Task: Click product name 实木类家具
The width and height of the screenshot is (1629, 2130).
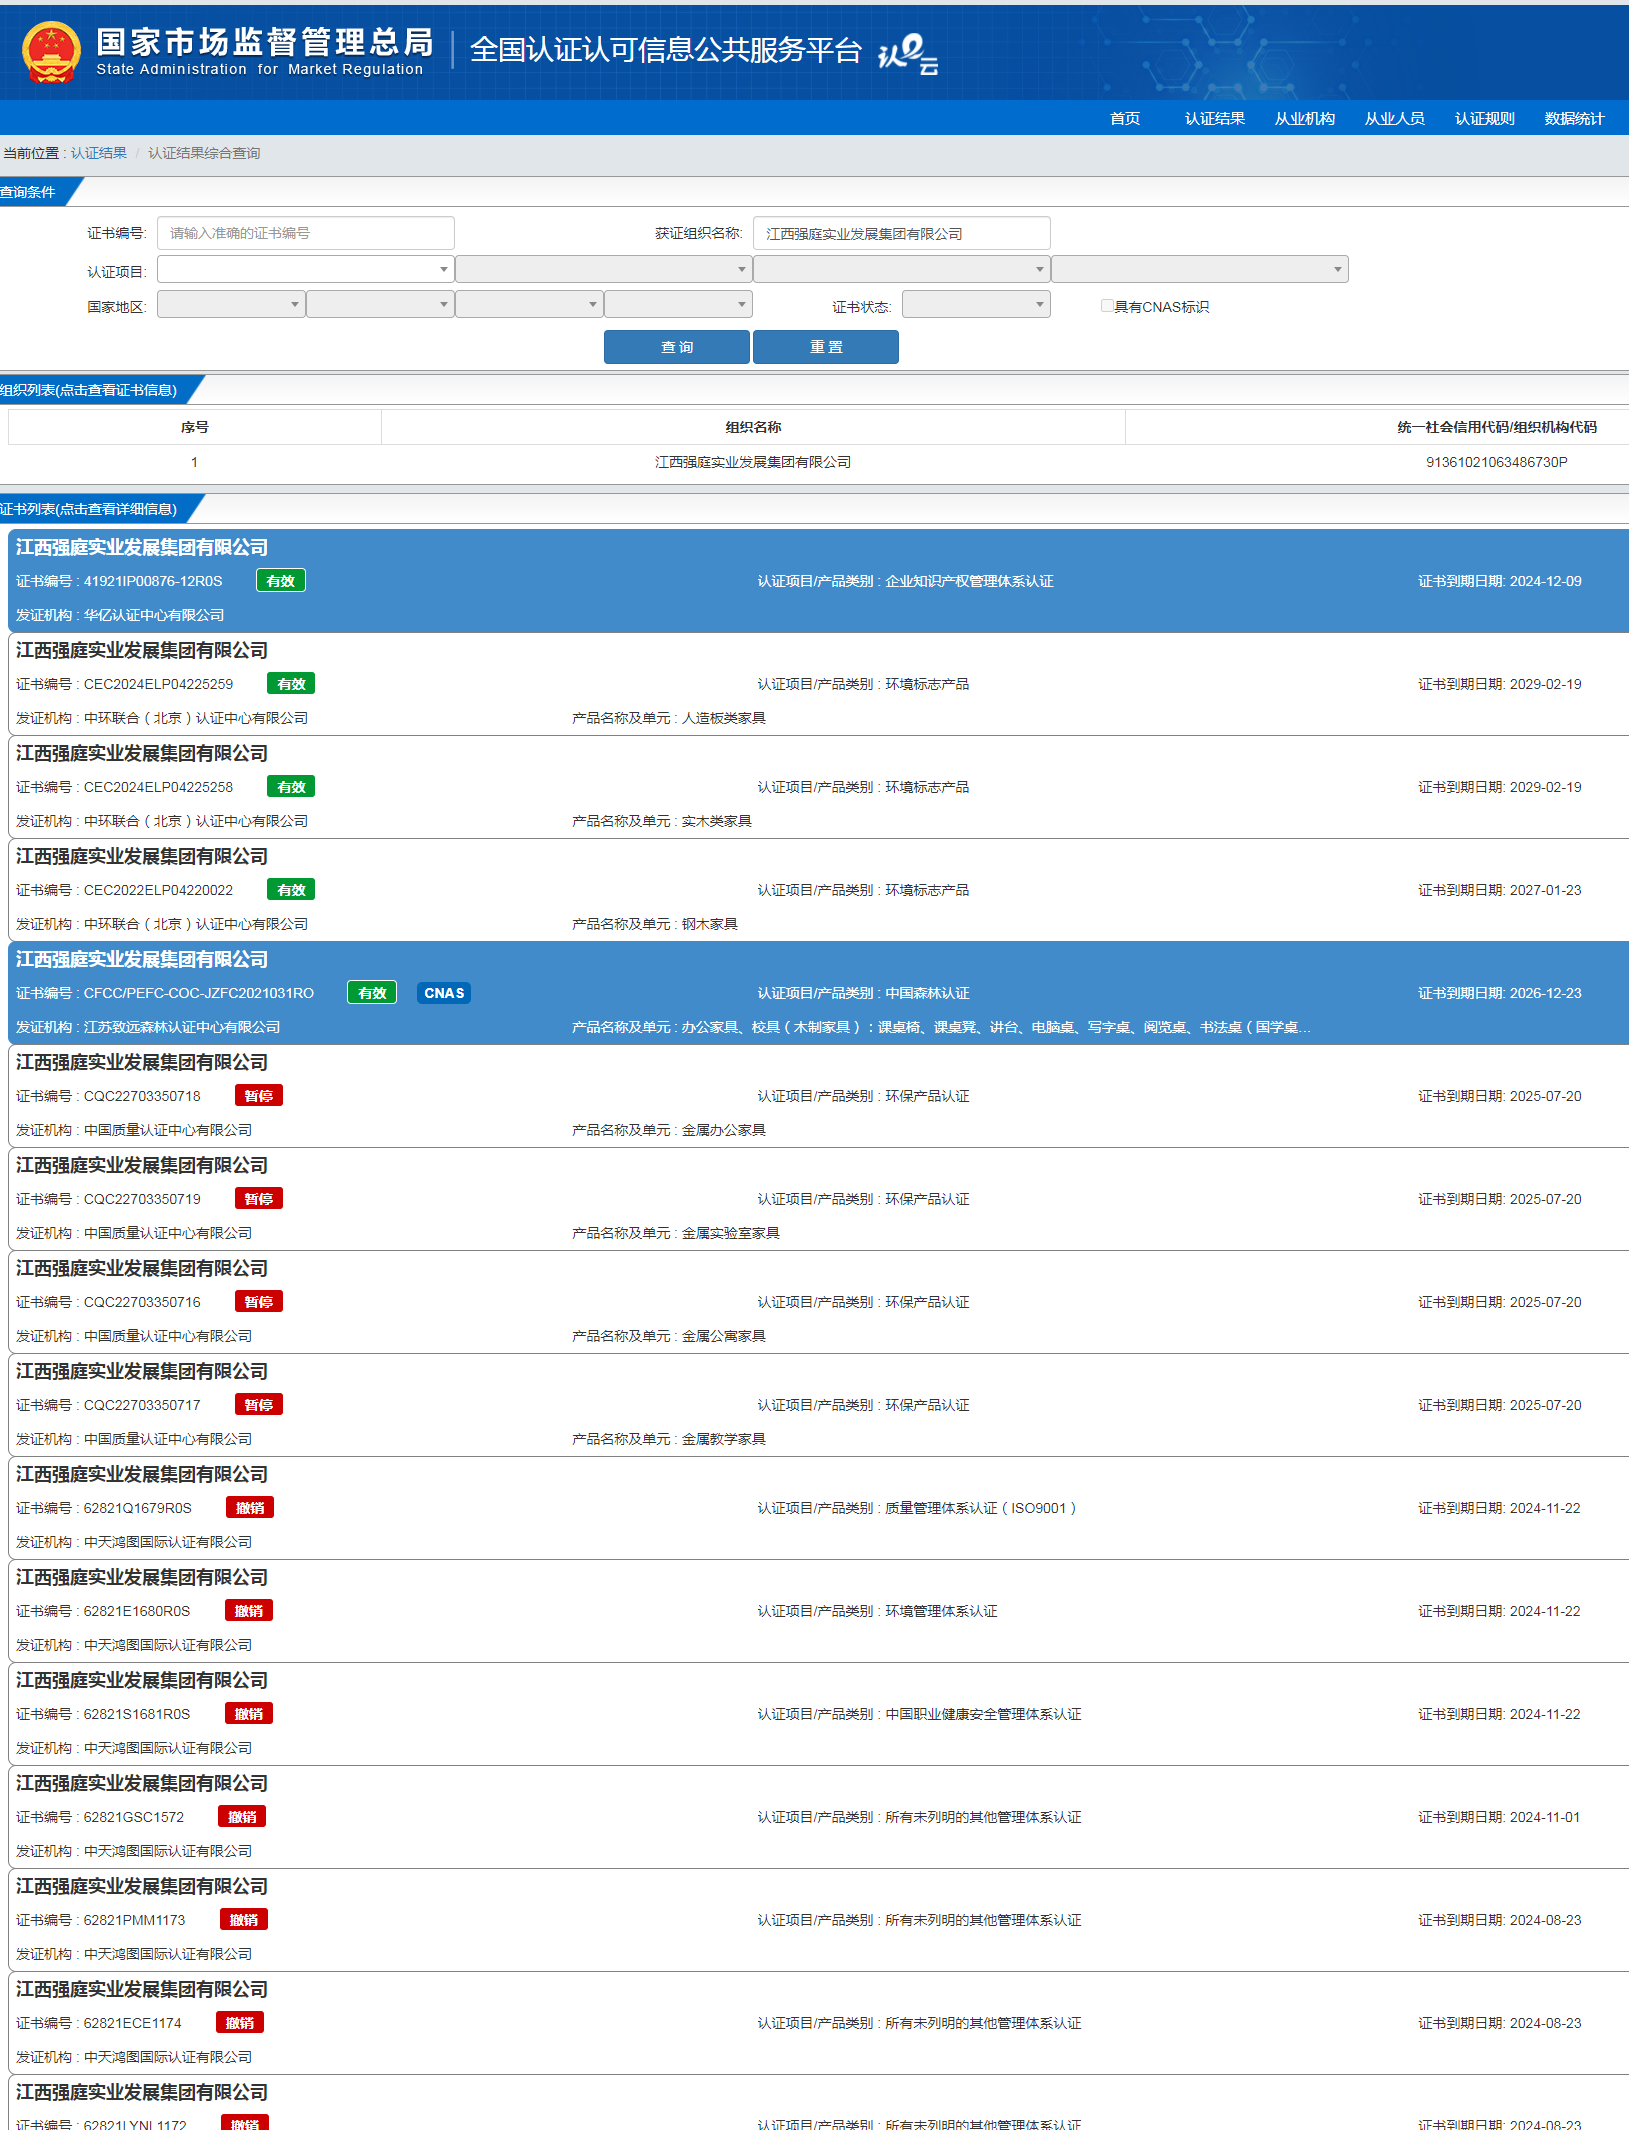Action: [x=717, y=821]
